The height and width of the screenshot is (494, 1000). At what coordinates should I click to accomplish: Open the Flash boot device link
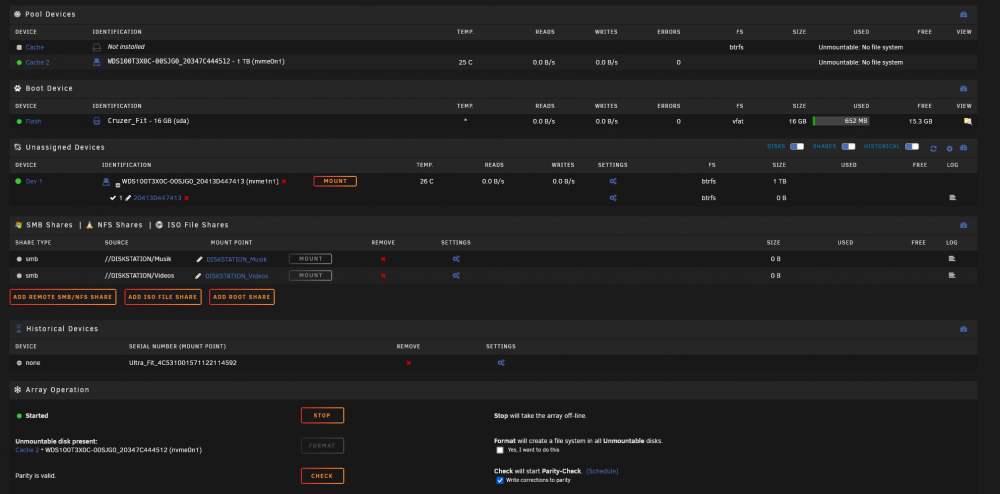(x=33, y=121)
